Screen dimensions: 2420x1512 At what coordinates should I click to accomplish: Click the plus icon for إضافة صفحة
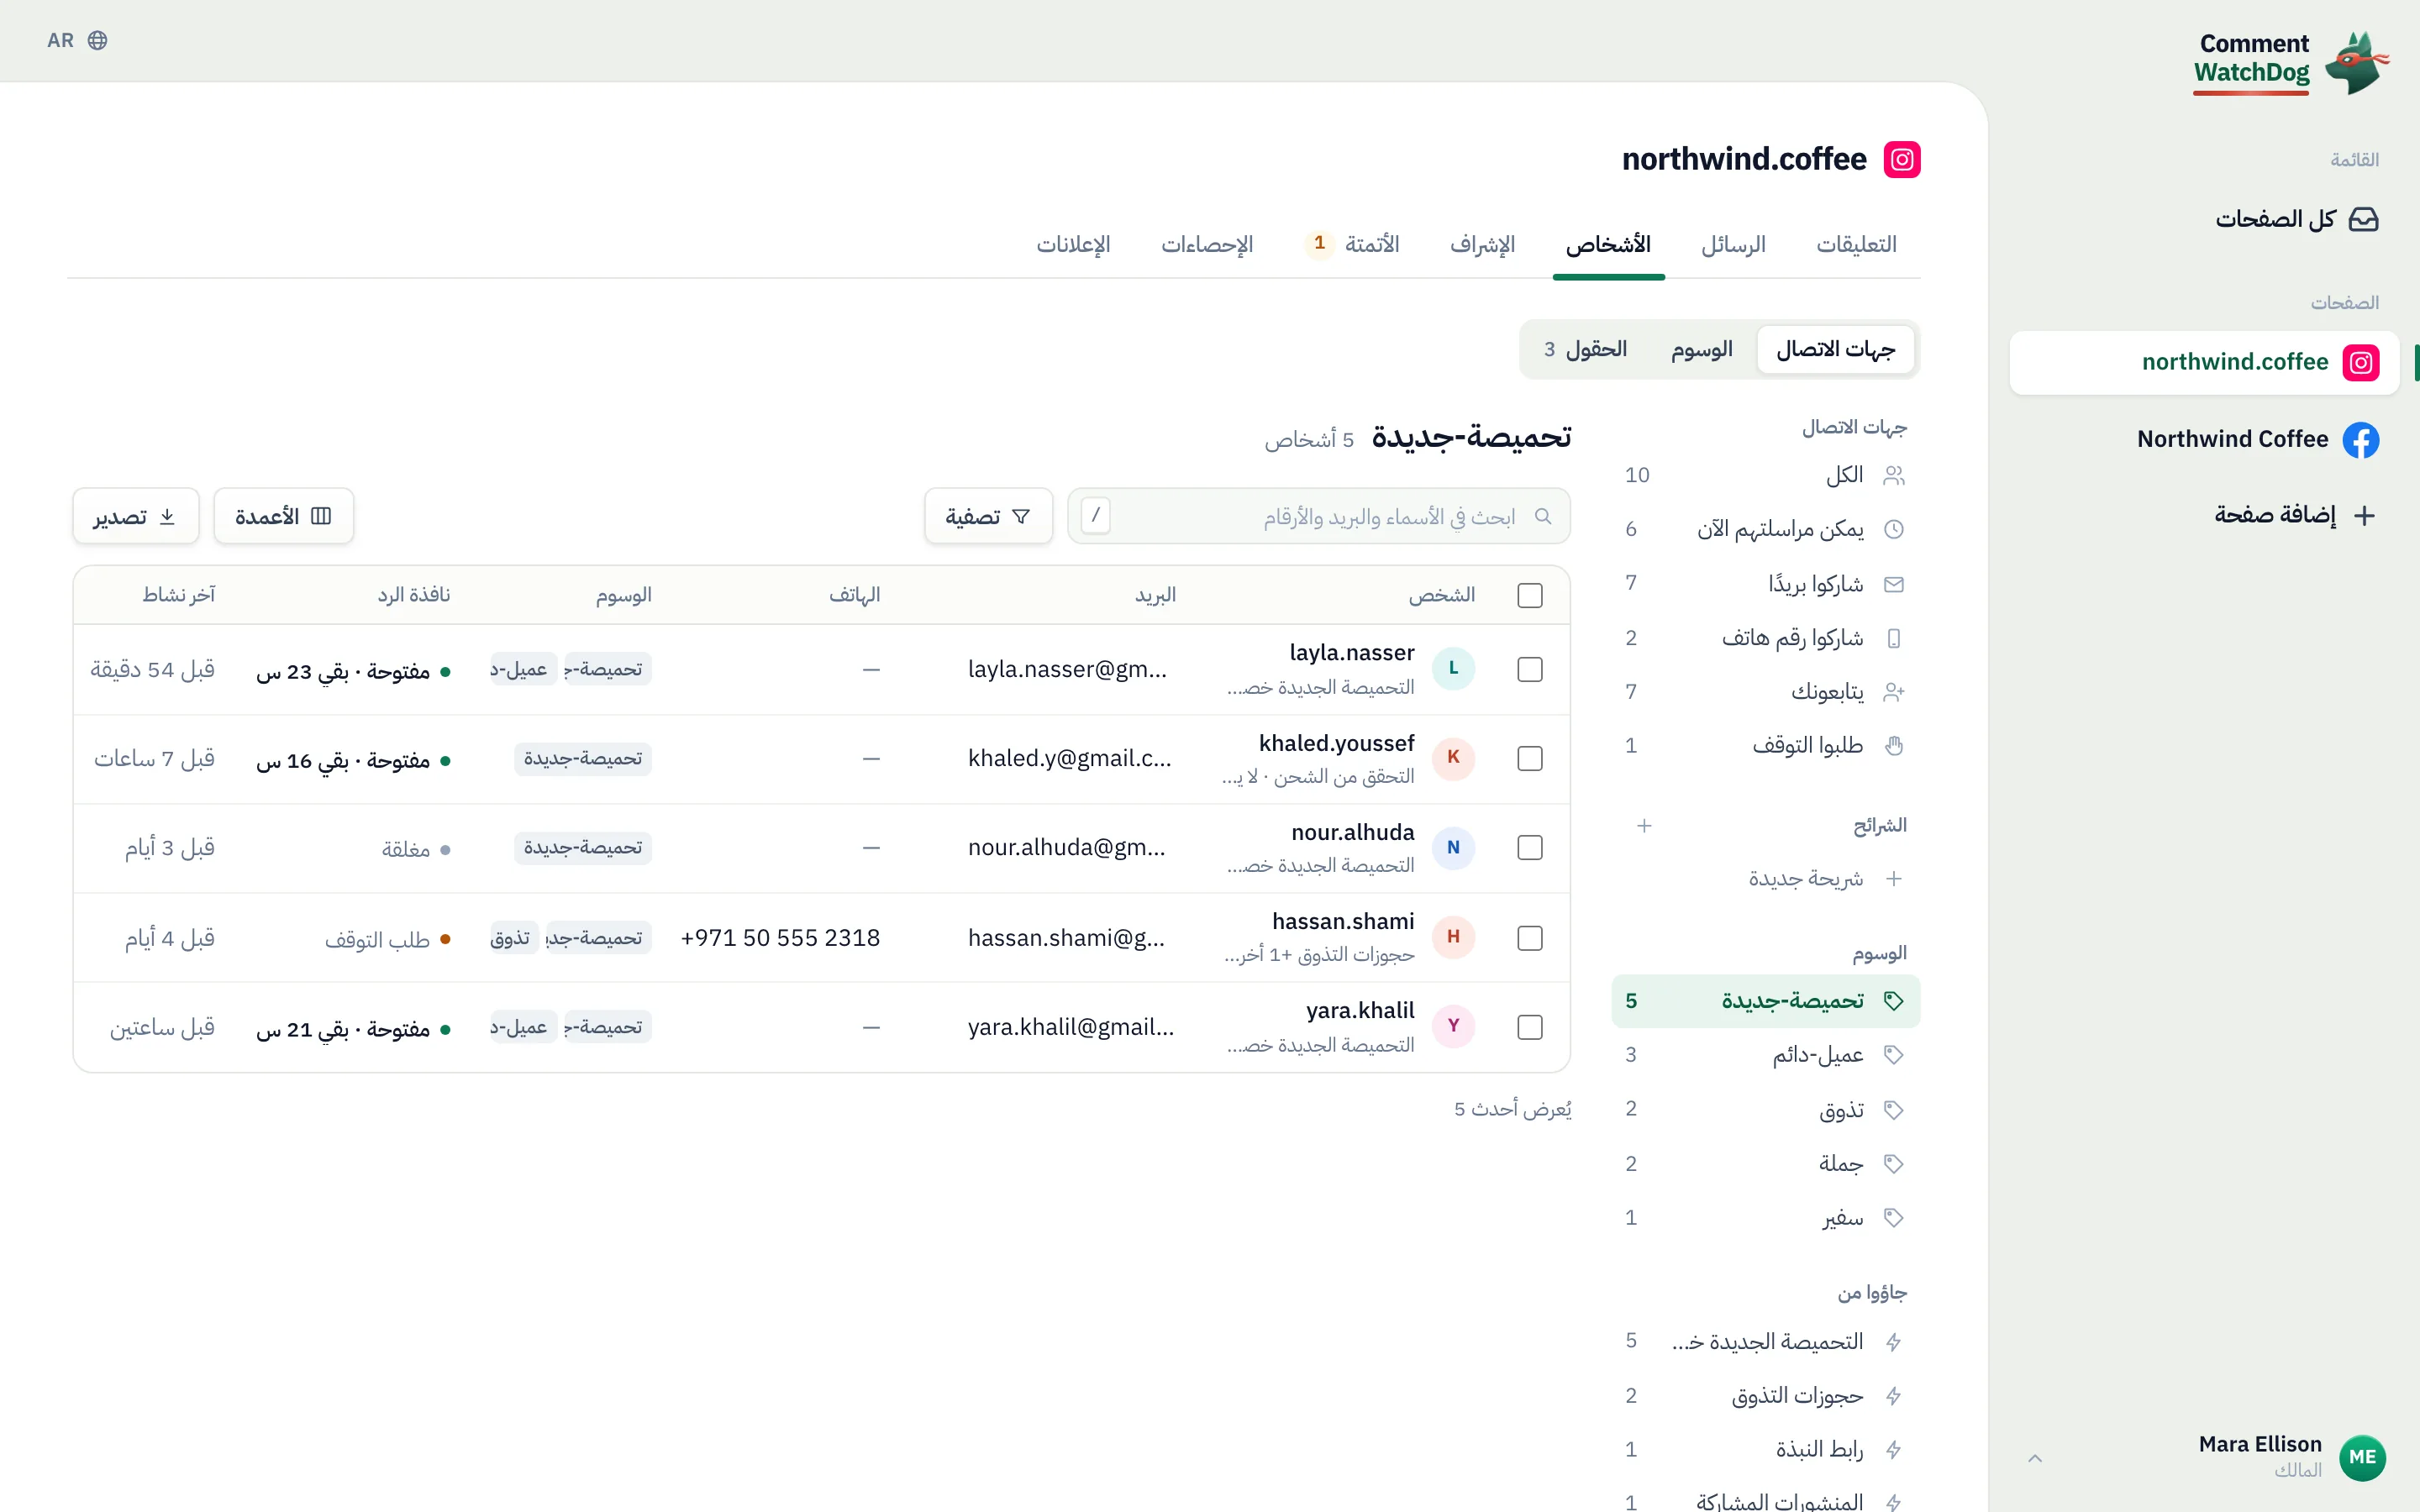[2364, 515]
